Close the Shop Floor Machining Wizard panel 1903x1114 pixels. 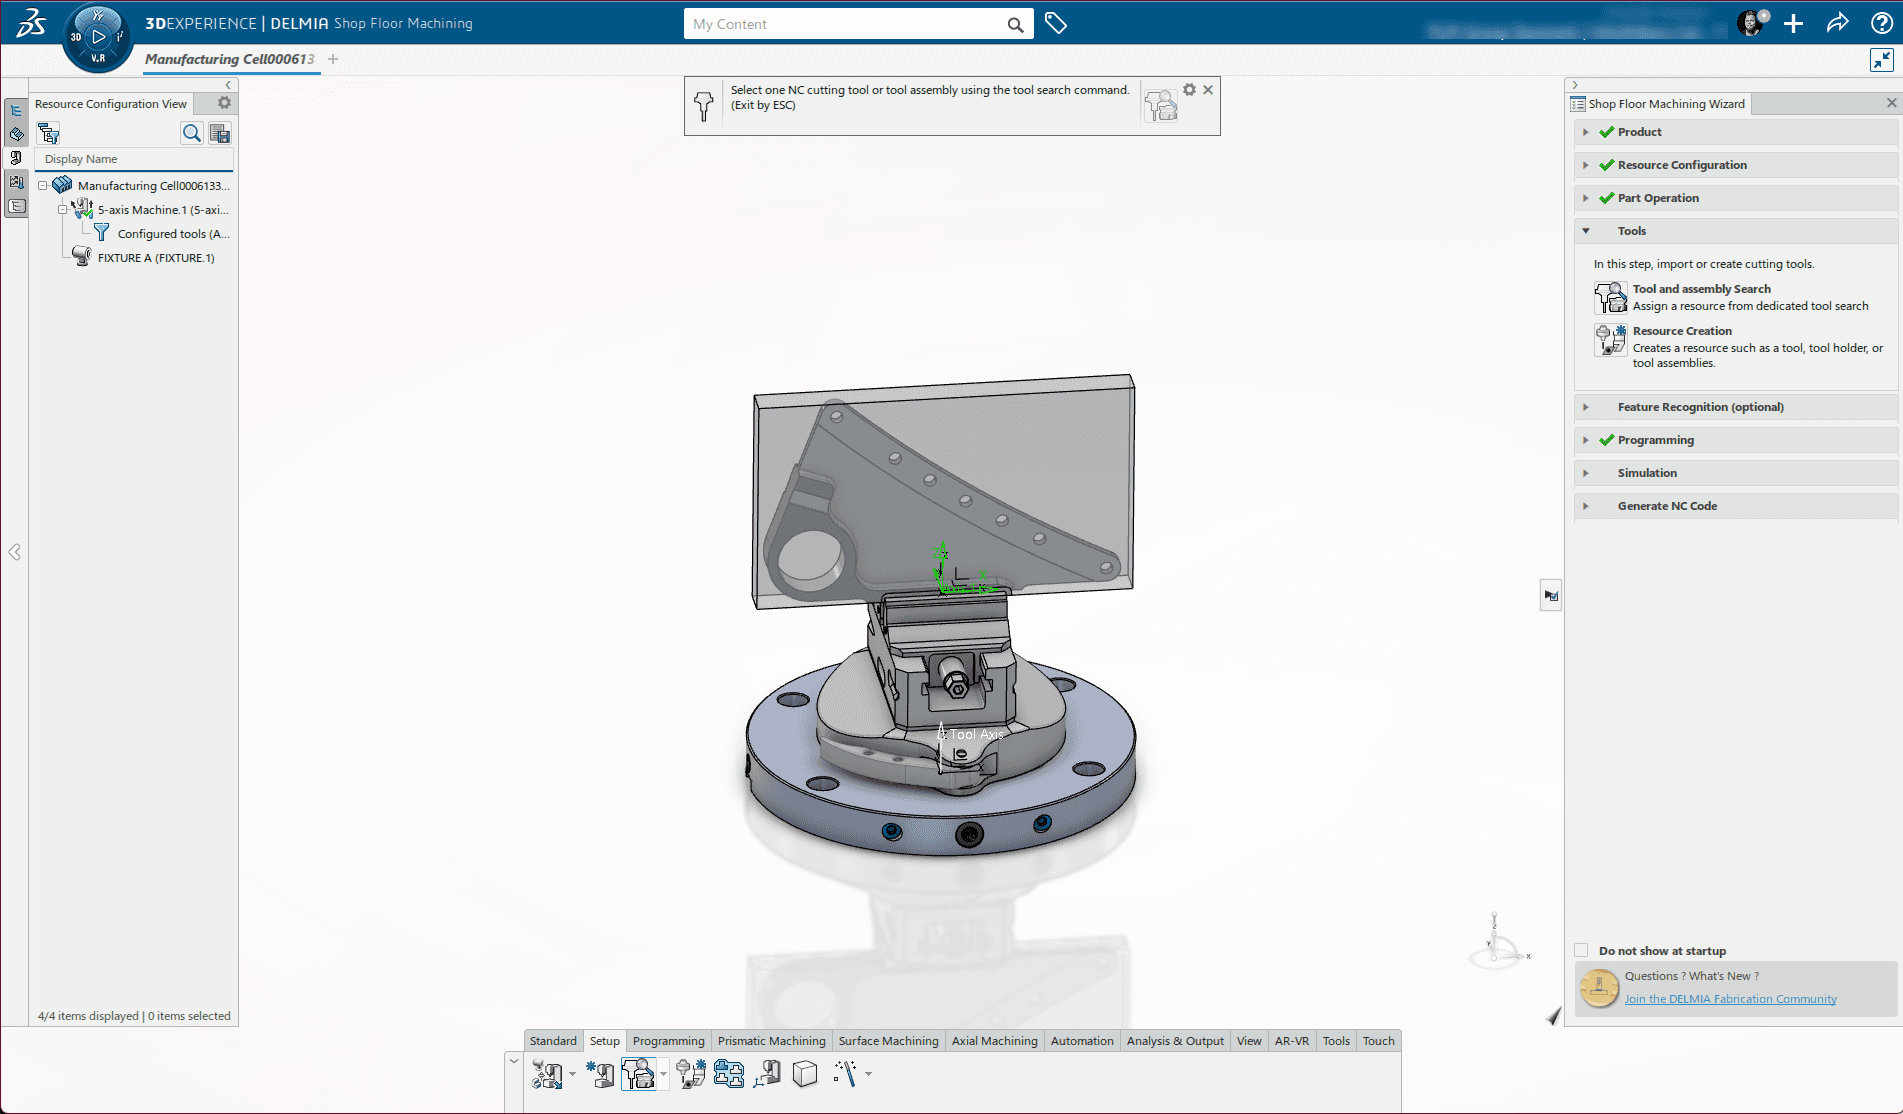1891,103
